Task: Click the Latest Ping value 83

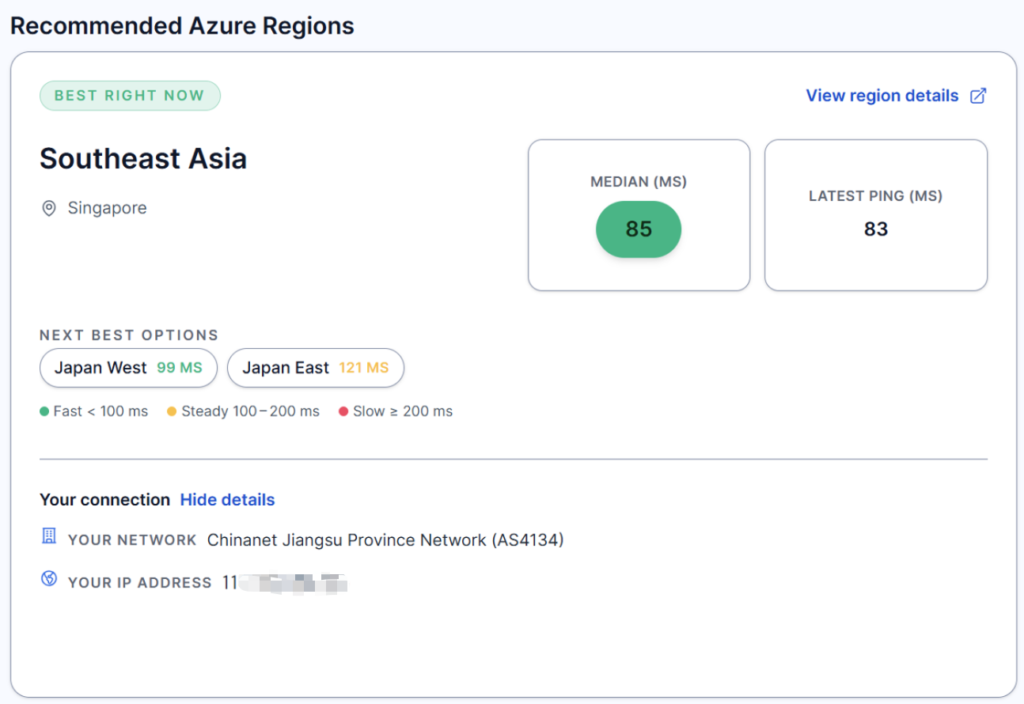Action: tap(876, 229)
